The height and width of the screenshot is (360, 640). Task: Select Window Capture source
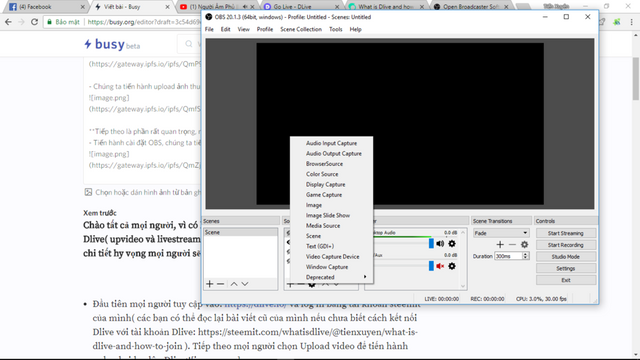331,267
